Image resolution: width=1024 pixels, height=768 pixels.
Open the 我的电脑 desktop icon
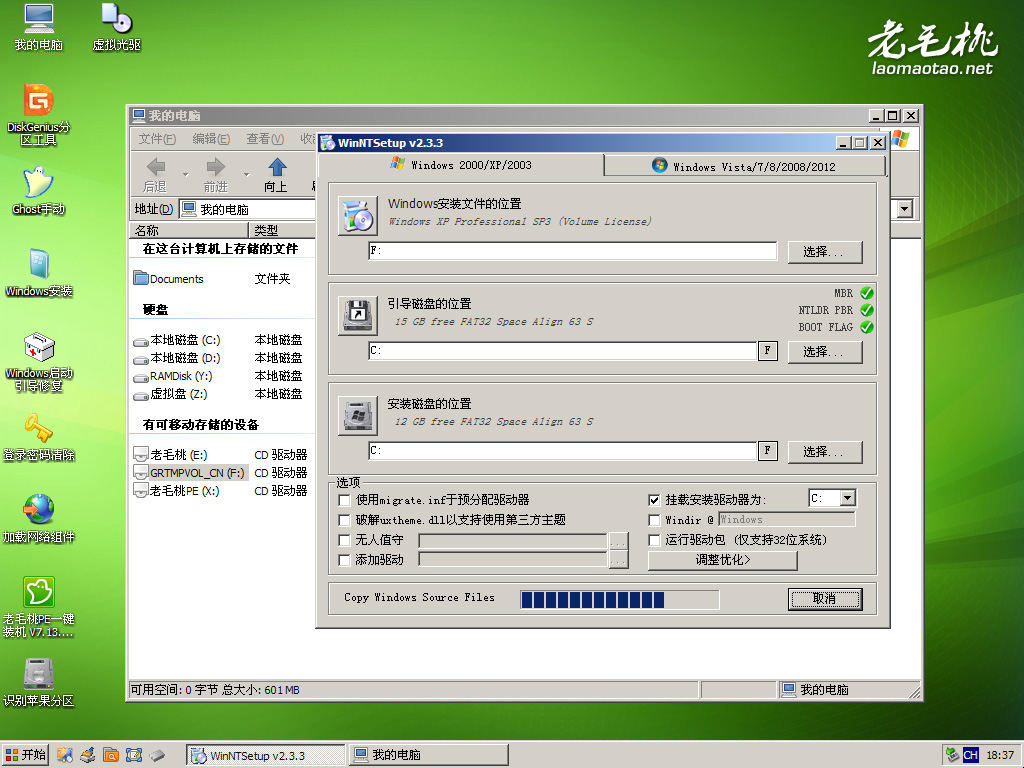(x=39, y=27)
